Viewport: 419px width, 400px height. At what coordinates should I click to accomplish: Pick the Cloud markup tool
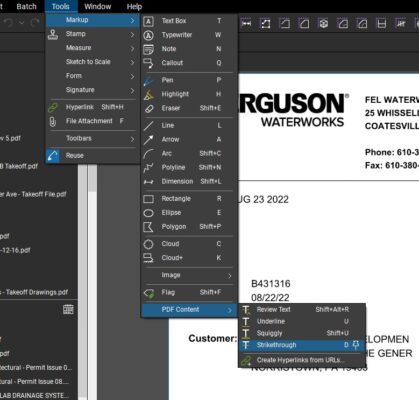189,244
